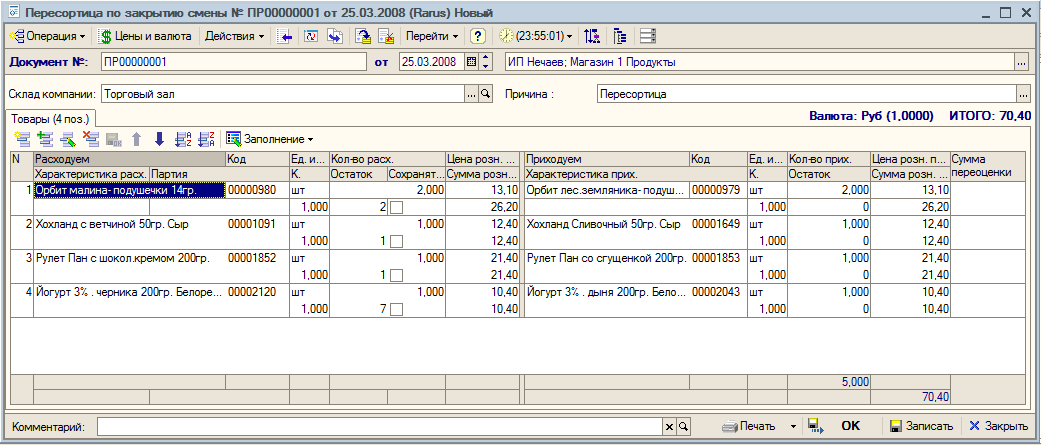The height and width of the screenshot is (445, 1041).
Task: Open calendar picker next to date 25.03.2008
Action: [472, 62]
